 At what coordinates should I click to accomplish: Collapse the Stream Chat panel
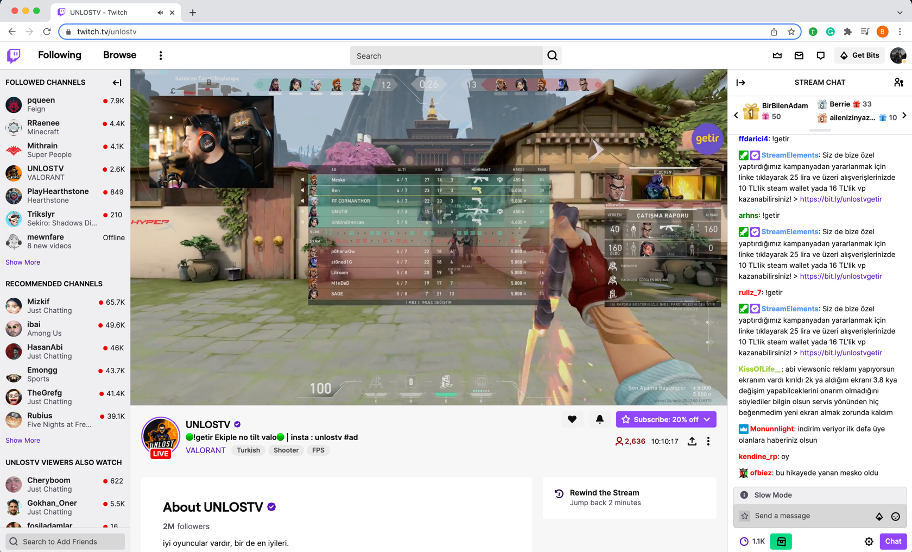tap(740, 83)
